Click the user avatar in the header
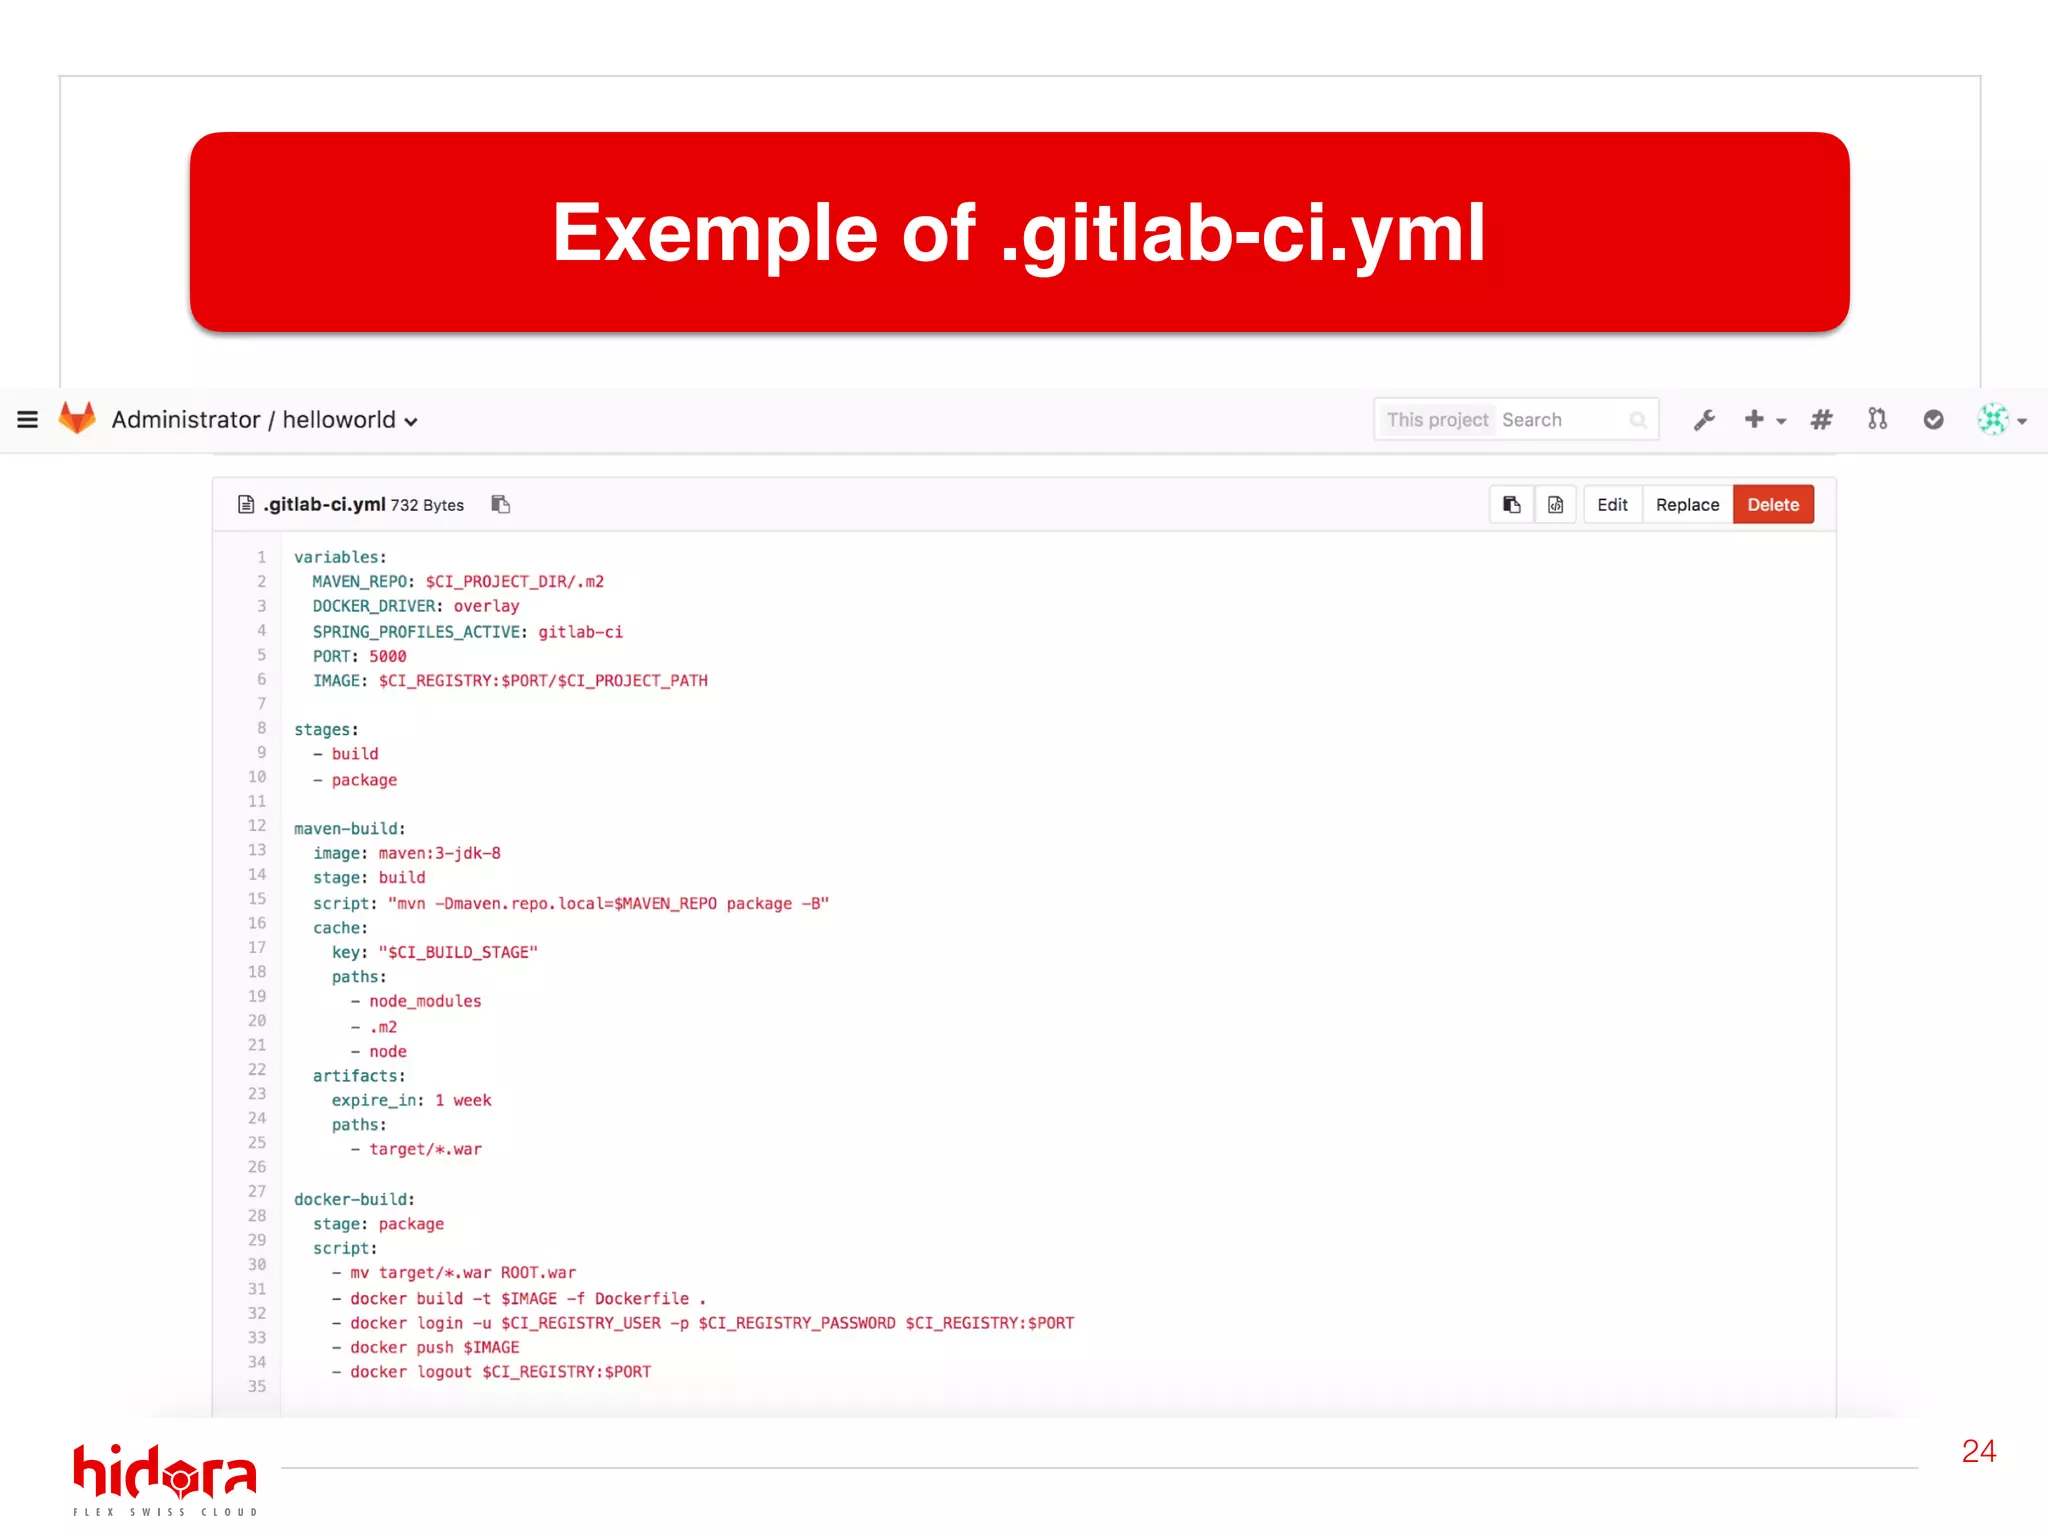Image resolution: width=2048 pixels, height=1536 pixels. (x=1992, y=419)
